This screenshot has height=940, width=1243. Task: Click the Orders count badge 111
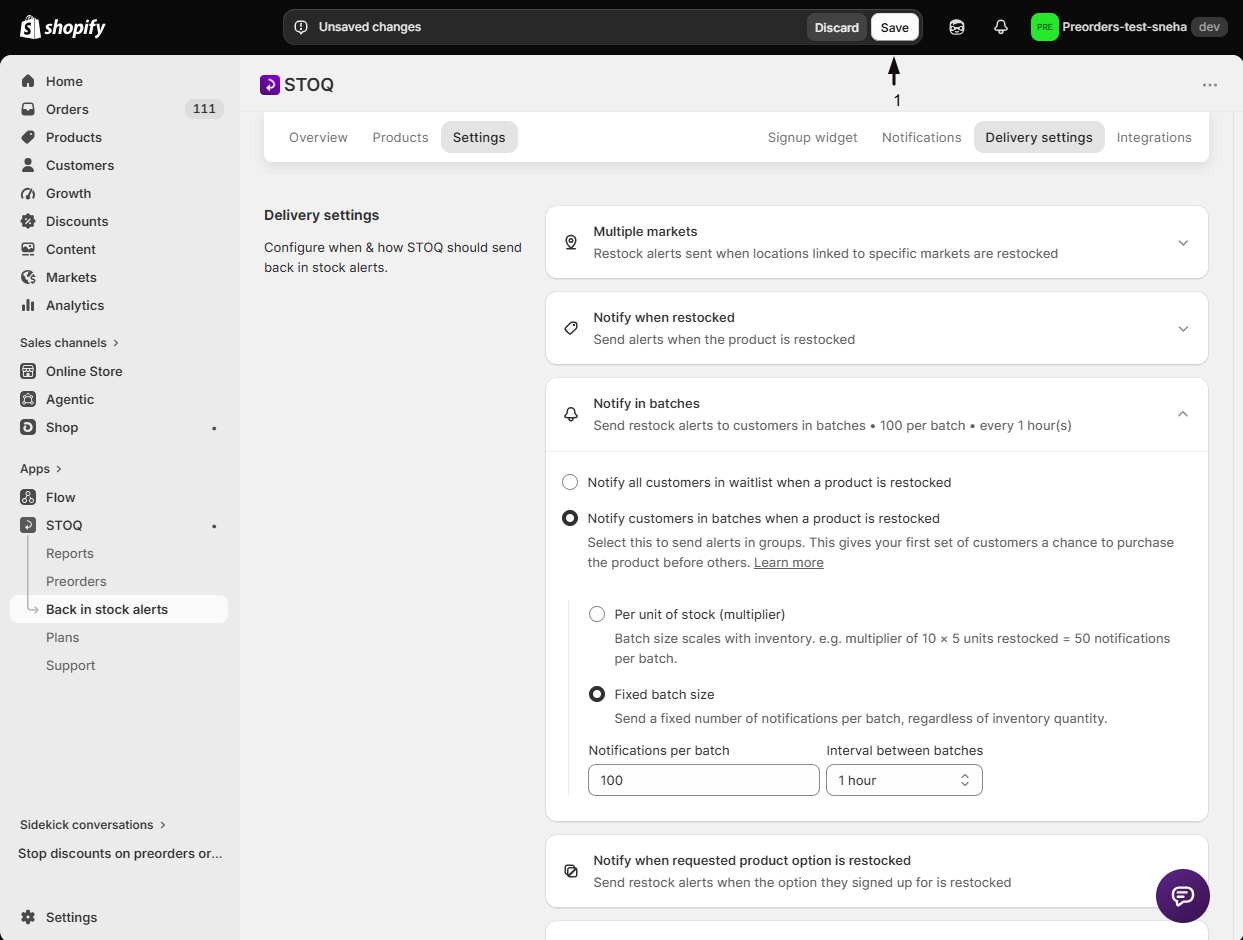(x=204, y=109)
